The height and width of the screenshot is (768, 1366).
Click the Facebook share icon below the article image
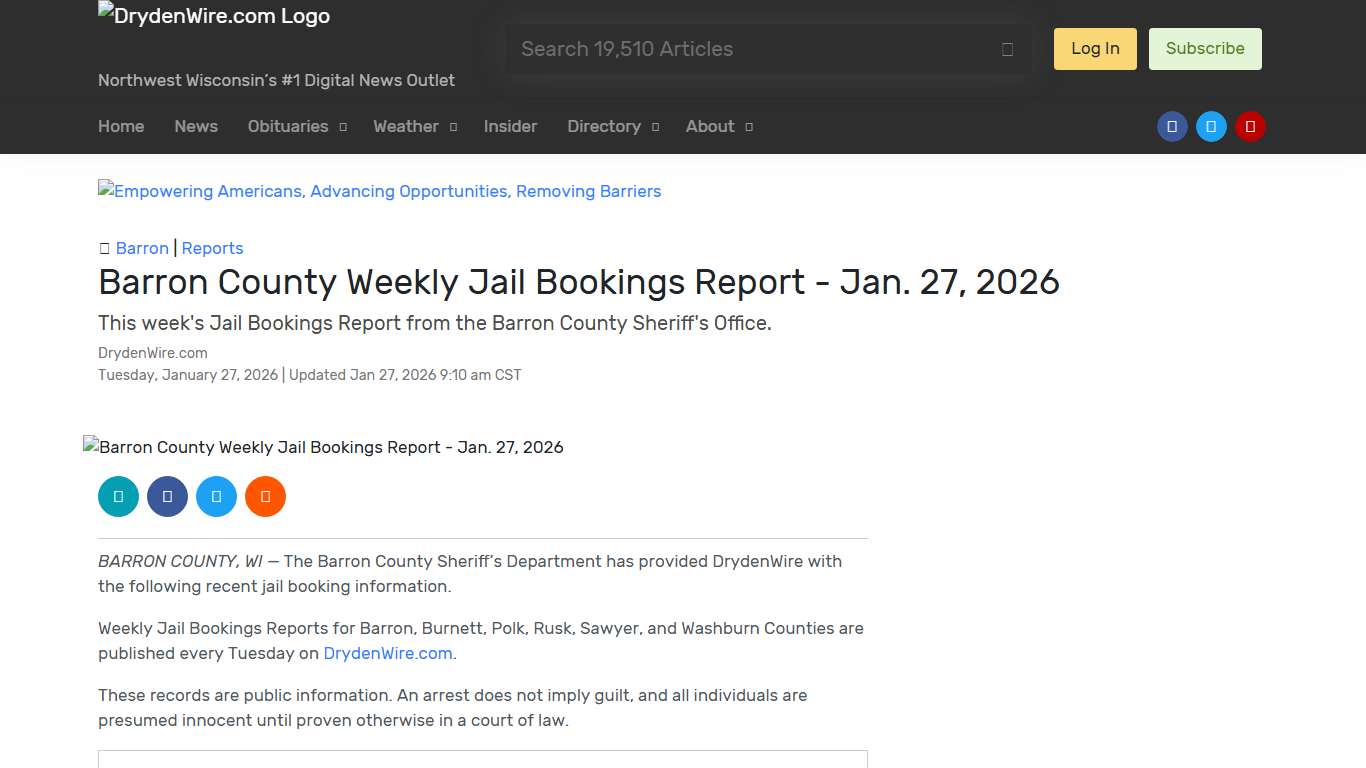click(167, 496)
